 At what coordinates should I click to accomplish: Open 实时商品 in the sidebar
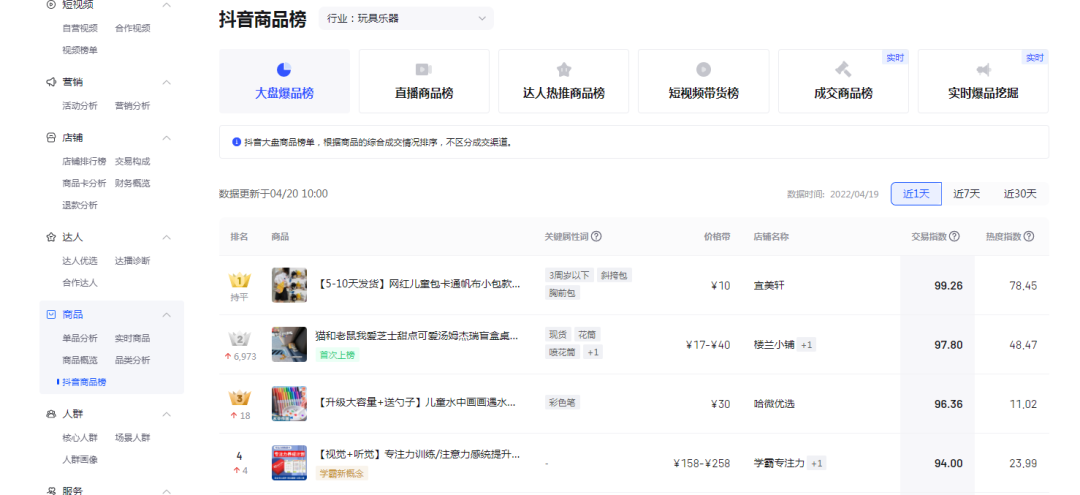click(x=132, y=339)
